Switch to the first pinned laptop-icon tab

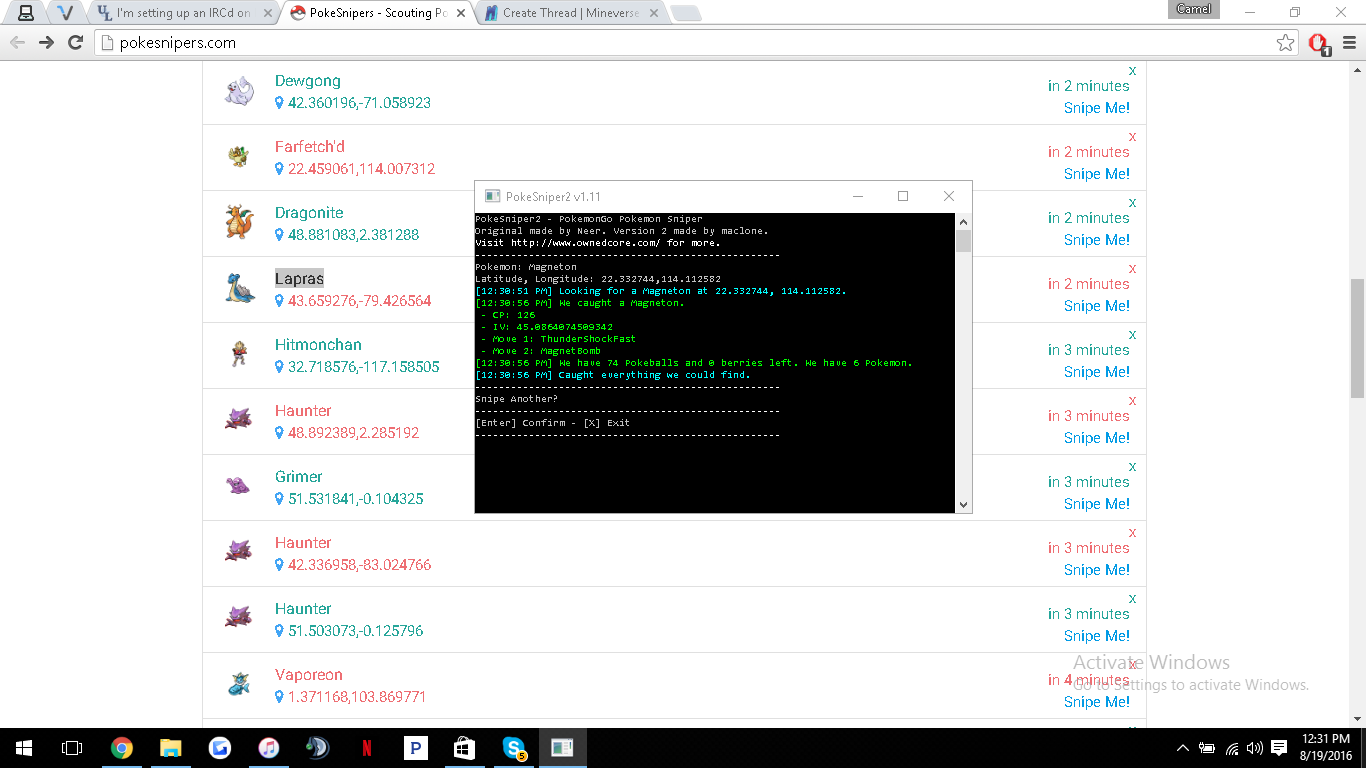point(27,13)
